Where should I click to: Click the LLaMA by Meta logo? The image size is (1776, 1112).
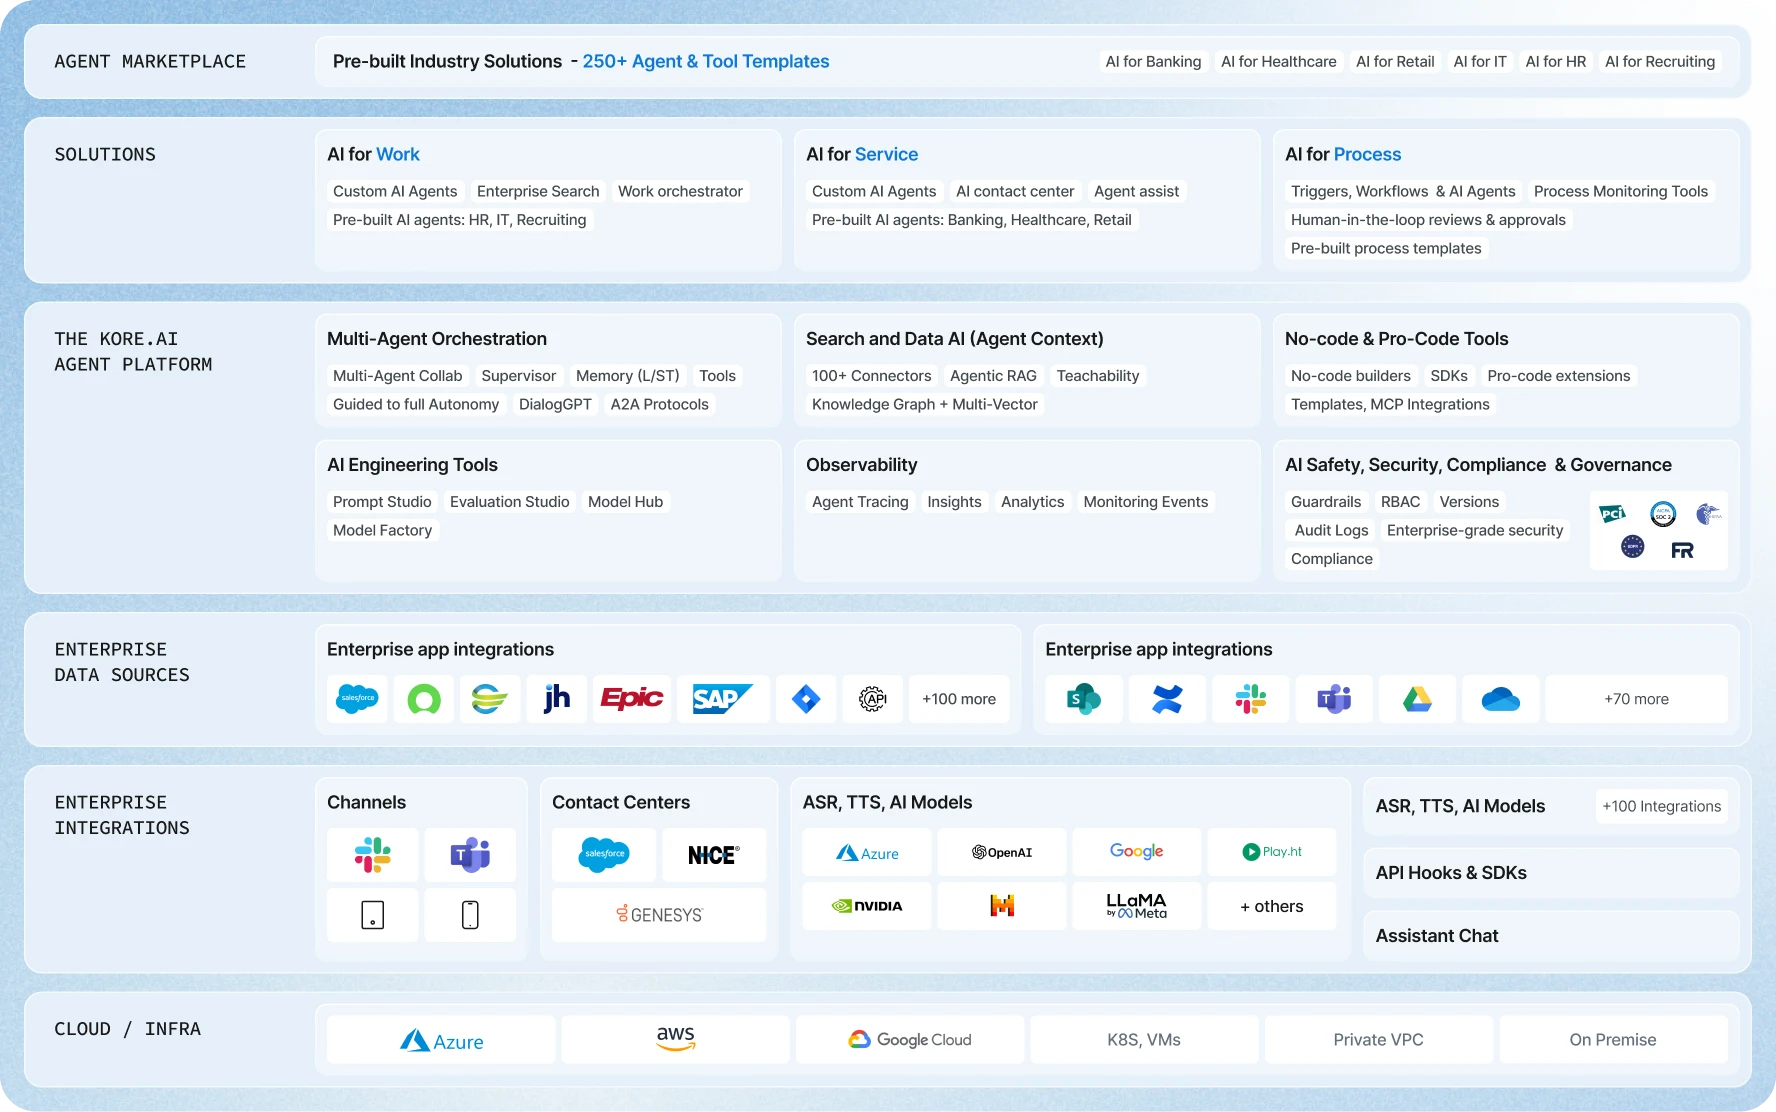(1136, 905)
